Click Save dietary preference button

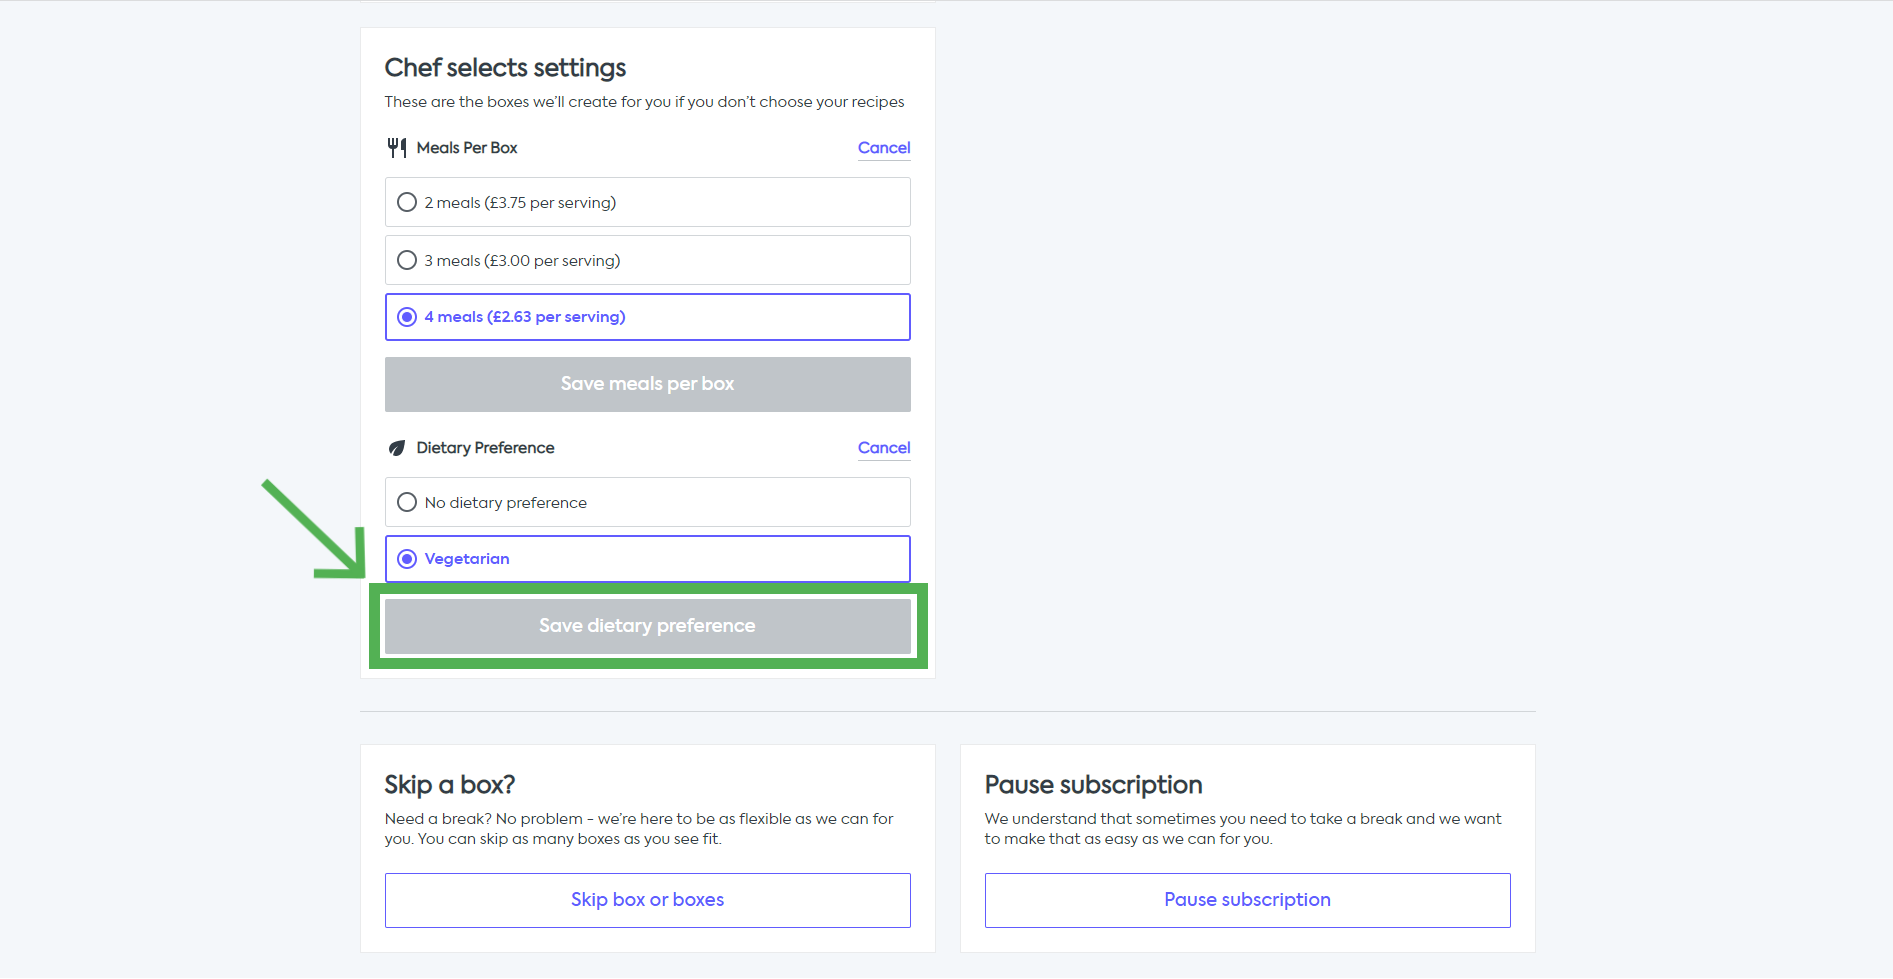tap(647, 626)
